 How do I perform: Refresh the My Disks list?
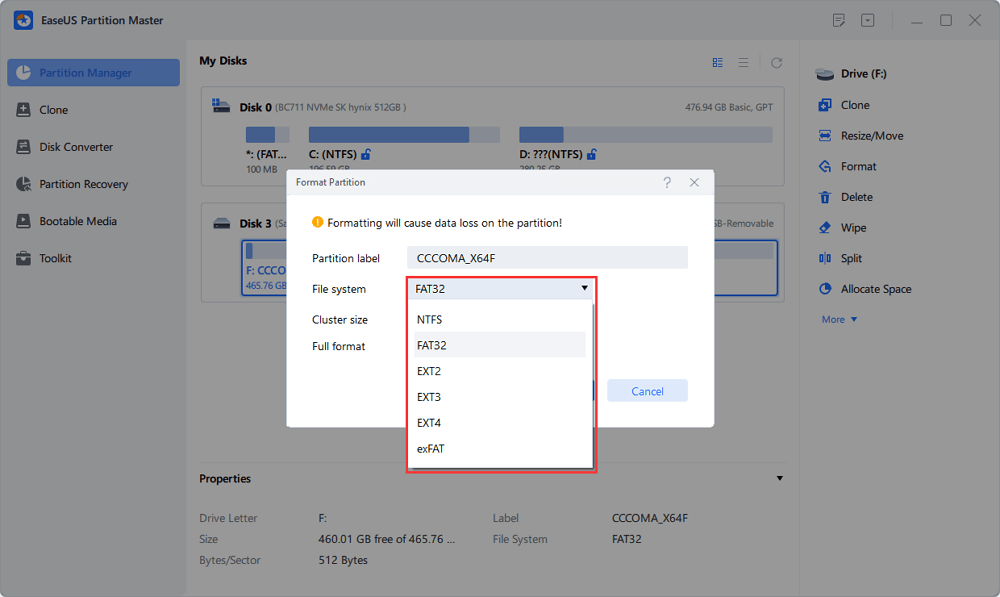(x=776, y=63)
